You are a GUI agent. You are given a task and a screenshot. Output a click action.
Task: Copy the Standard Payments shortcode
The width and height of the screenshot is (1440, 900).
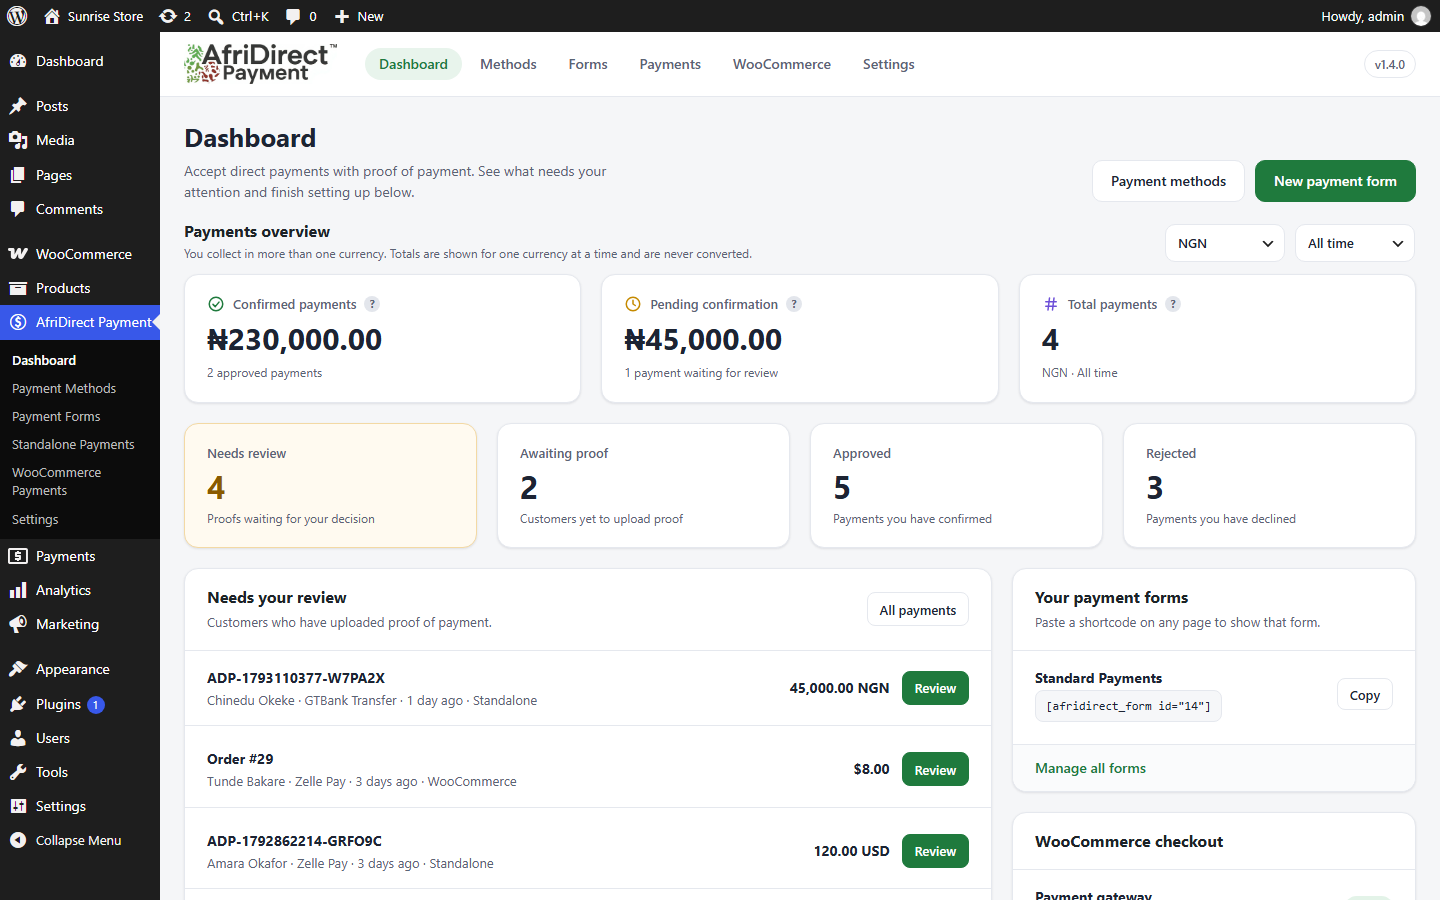[x=1364, y=695]
